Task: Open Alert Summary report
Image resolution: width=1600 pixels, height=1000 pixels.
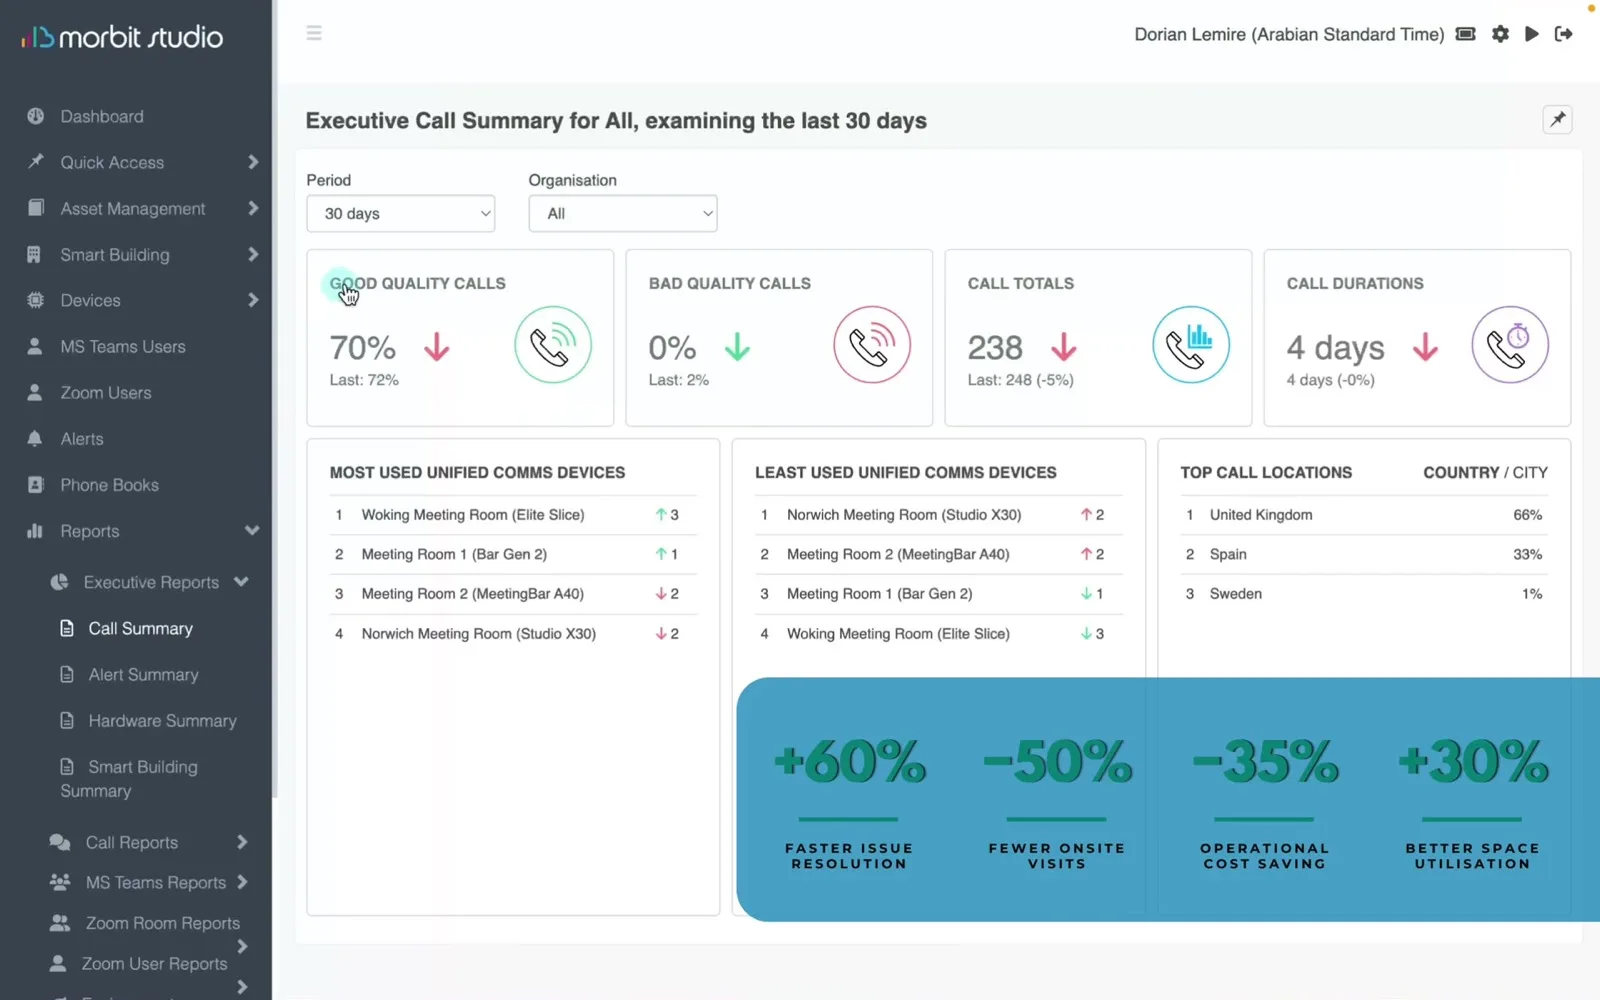Action: coord(143,675)
